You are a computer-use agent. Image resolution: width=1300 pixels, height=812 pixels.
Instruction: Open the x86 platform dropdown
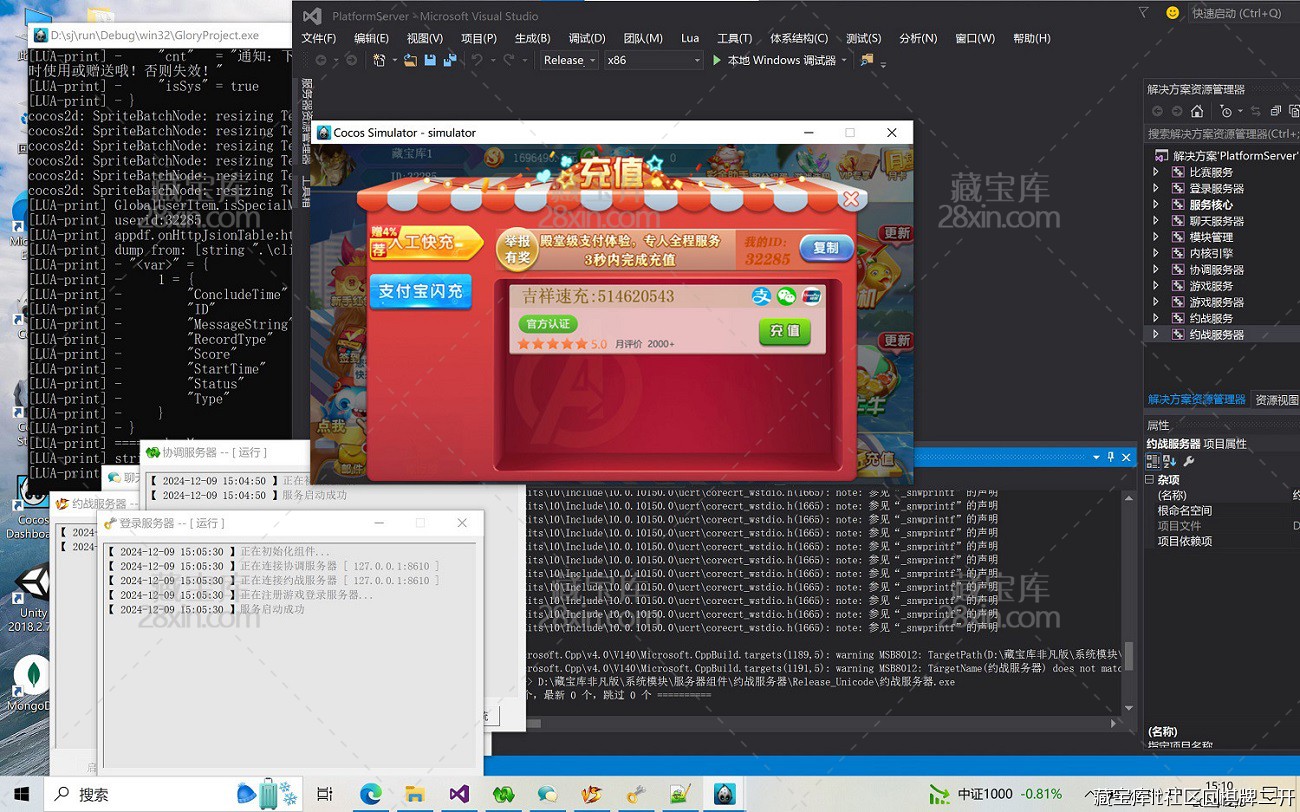point(653,60)
